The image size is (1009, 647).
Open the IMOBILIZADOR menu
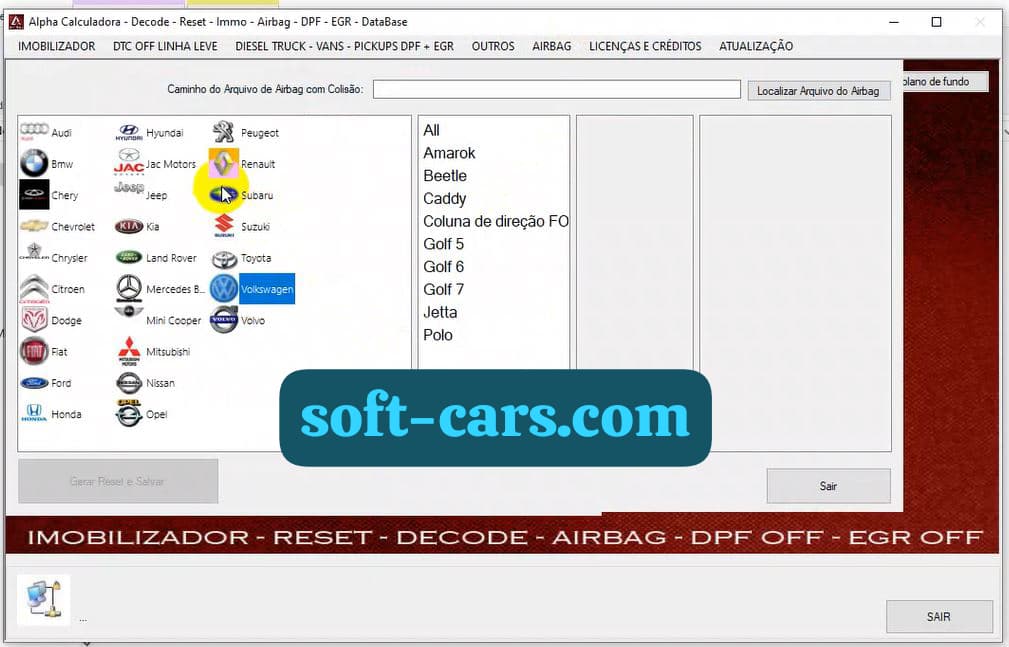tap(57, 46)
